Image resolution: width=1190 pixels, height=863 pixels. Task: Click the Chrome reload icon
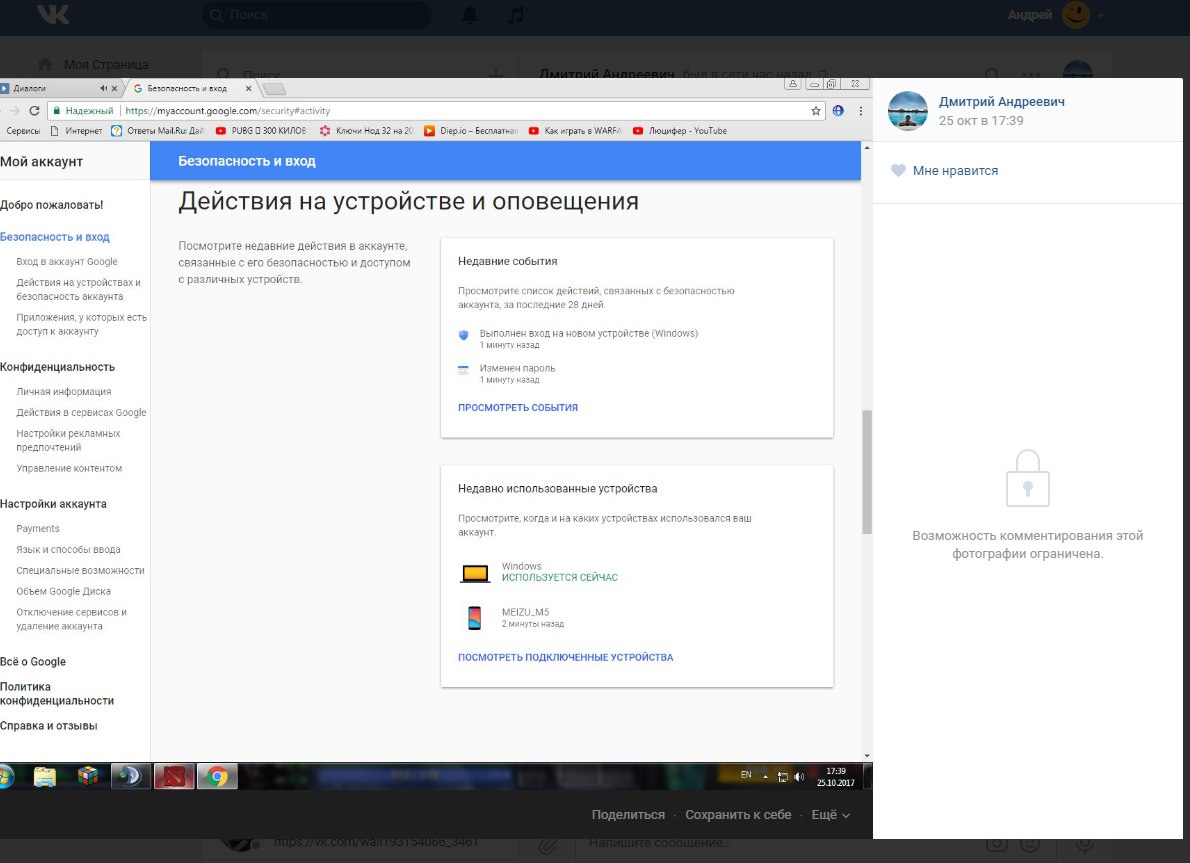35,111
